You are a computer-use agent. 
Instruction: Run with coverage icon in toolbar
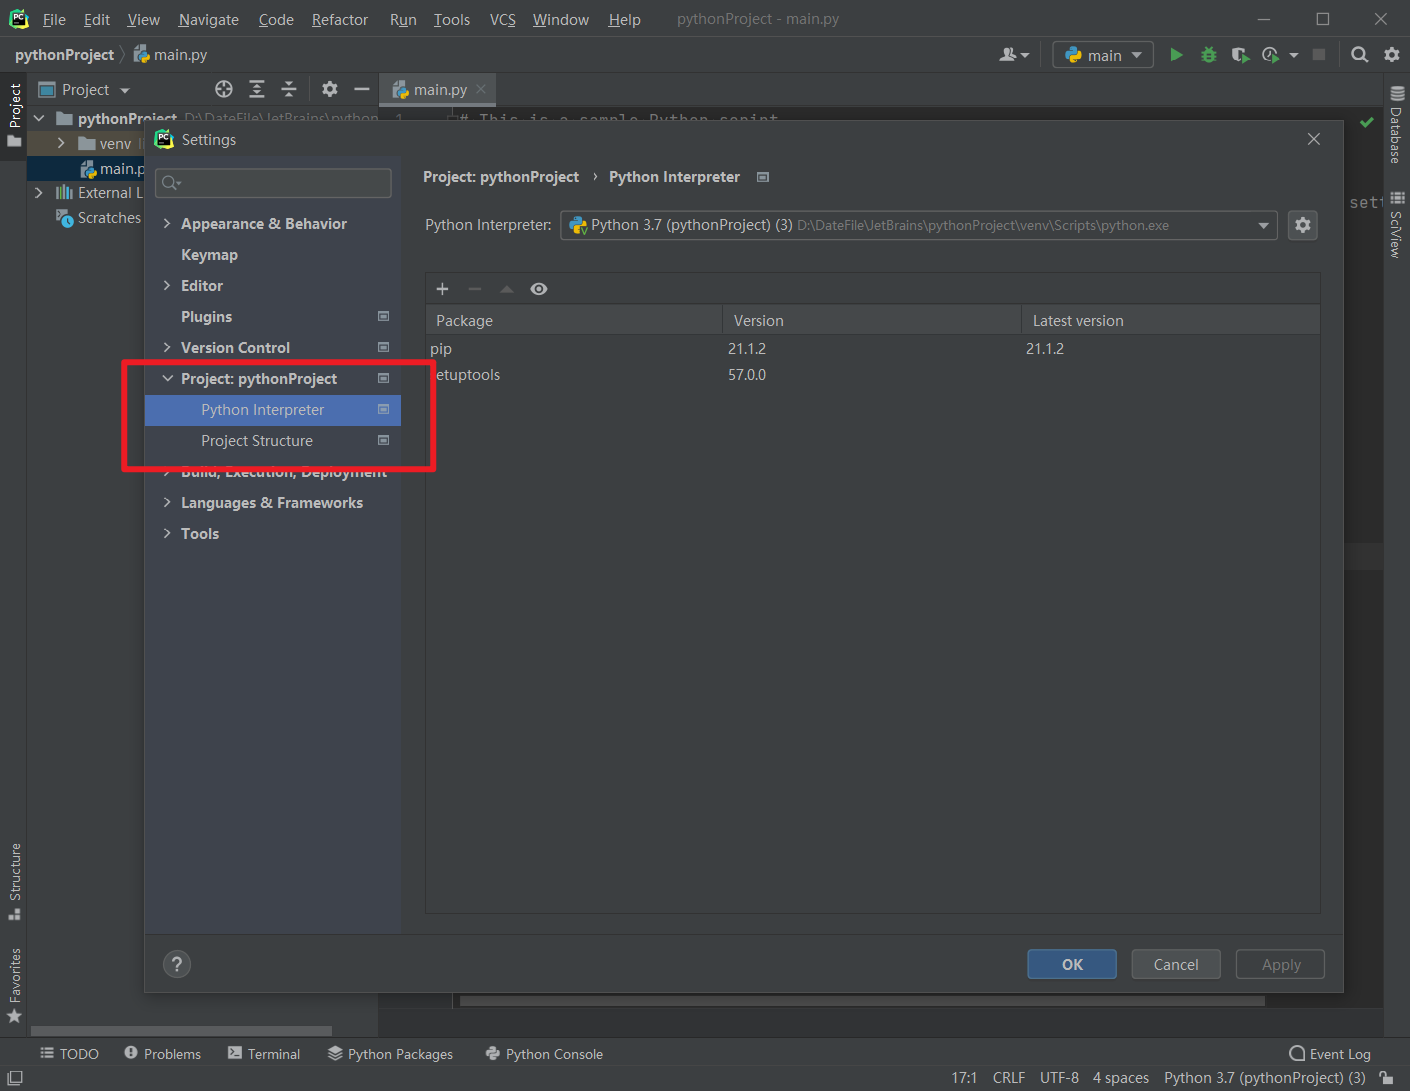(1240, 55)
